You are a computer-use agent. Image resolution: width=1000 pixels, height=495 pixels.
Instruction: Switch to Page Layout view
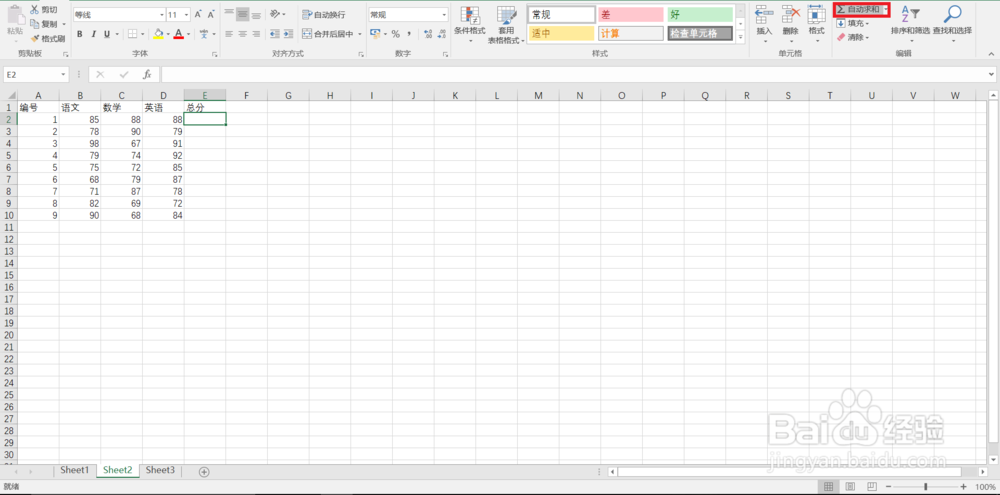coord(849,487)
